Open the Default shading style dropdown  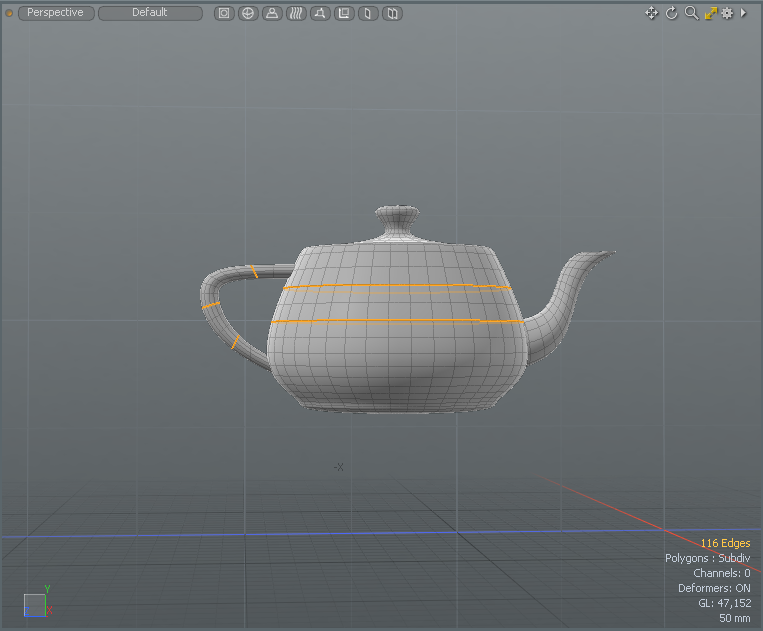[x=150, y=13]
